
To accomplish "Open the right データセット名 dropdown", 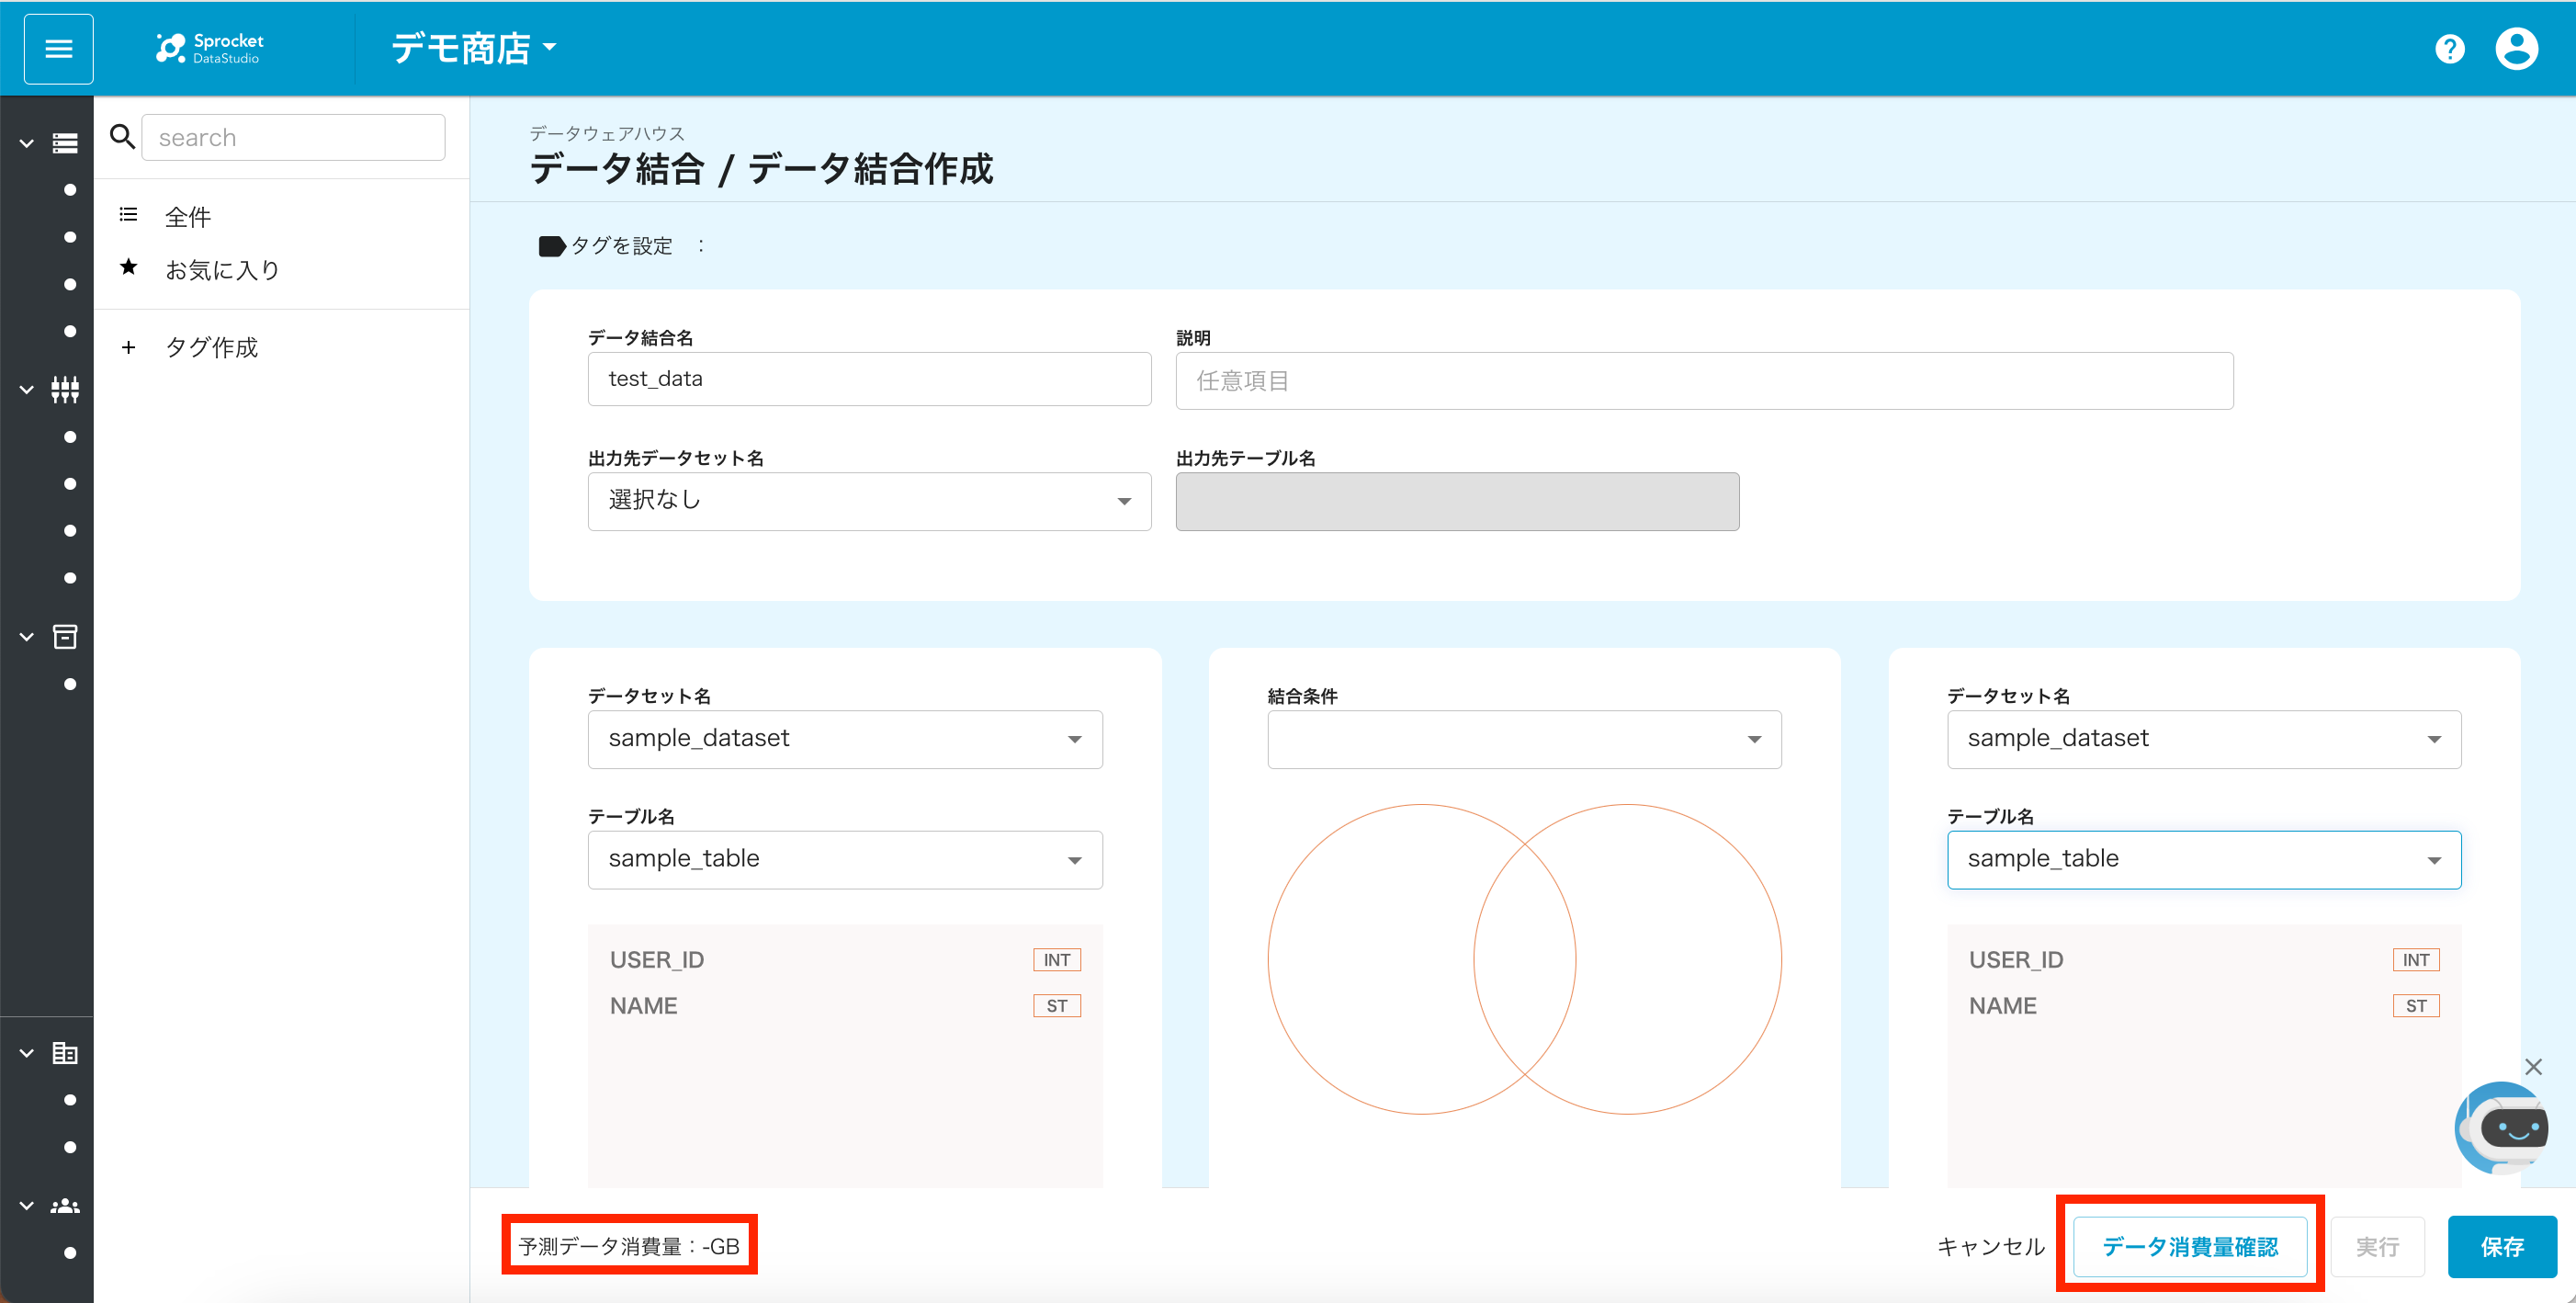I will [2204, 739].
